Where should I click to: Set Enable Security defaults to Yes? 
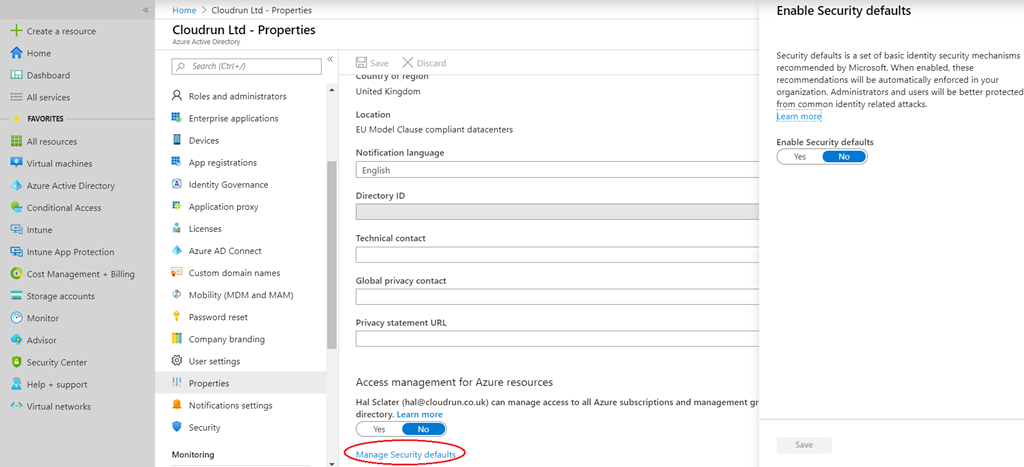pos(799,157)
